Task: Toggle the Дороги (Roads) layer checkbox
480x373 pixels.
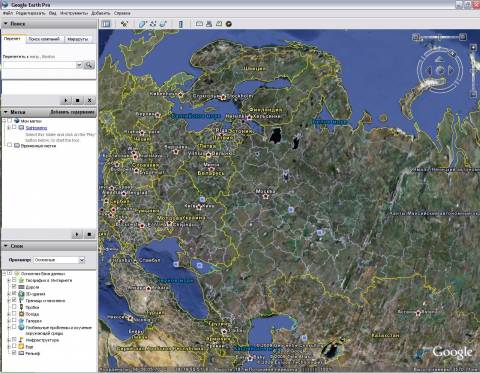Action: point(14,287)
